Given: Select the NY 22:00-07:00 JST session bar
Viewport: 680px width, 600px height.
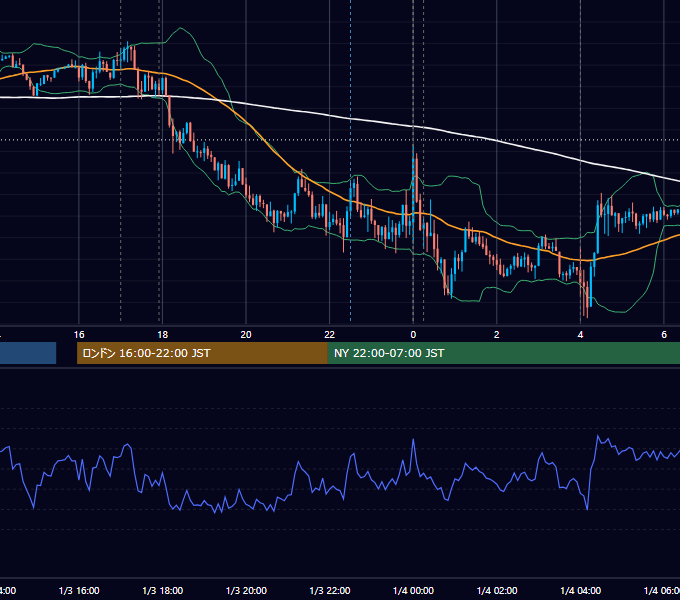Looking at the screenshot, I should [503, 353].
